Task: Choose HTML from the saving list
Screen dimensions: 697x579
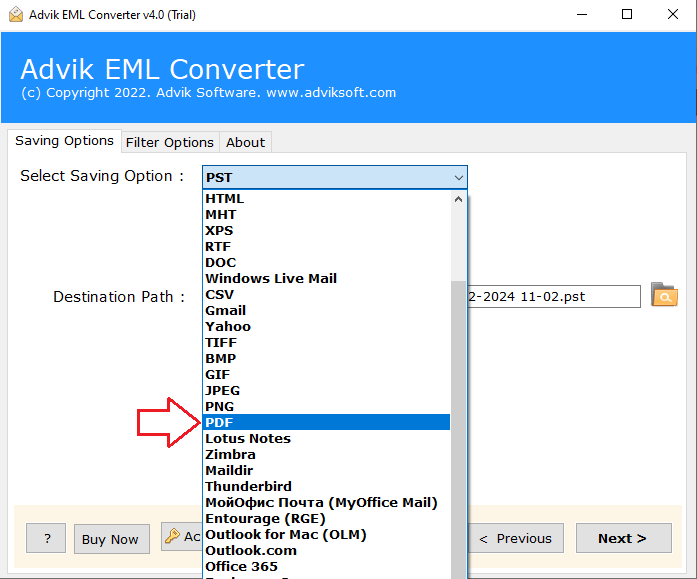Action: pyautogui.click(x=326, y=199)
